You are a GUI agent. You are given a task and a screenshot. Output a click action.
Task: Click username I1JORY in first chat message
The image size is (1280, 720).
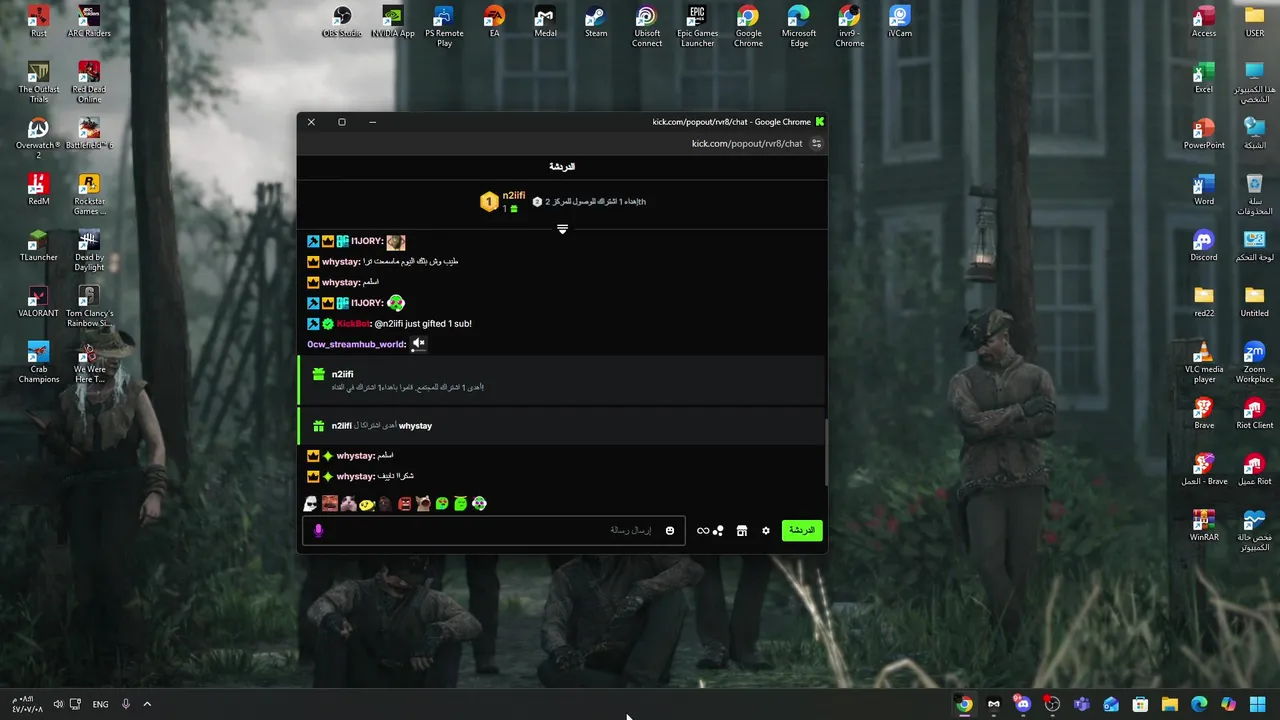click(367, 242)
